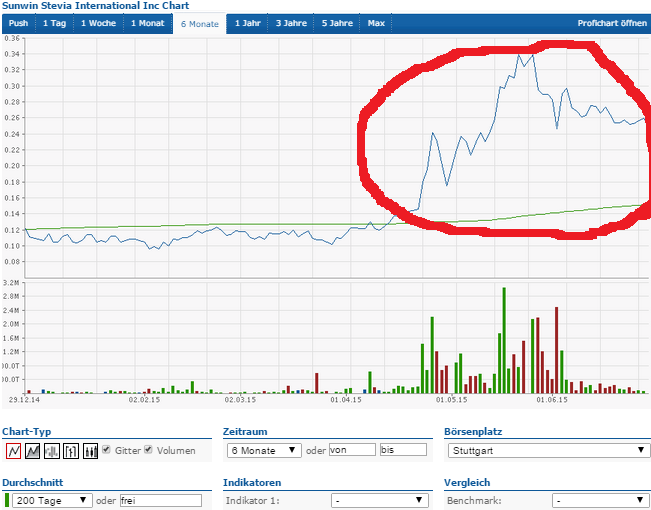Viewport: 651px width, 510px height.
Task: Click the 01.04.15 date label
Action: (x=346, y=400)
